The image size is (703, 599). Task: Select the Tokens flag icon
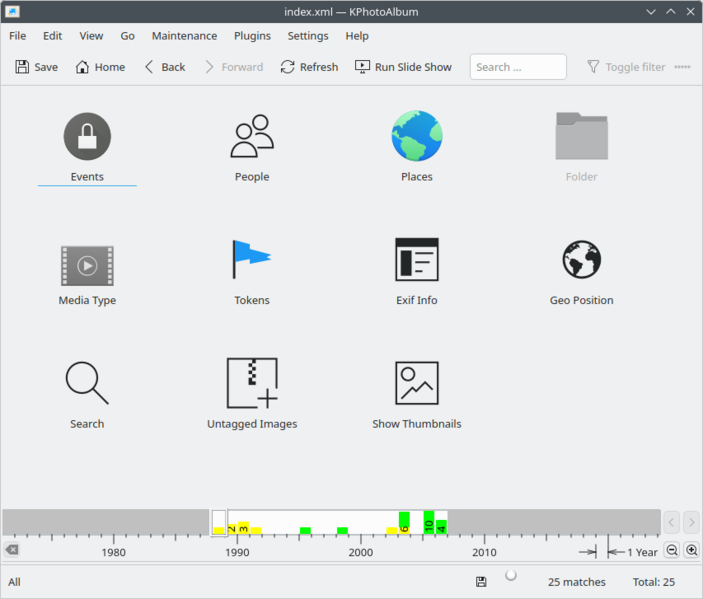[x=251, y=260]
